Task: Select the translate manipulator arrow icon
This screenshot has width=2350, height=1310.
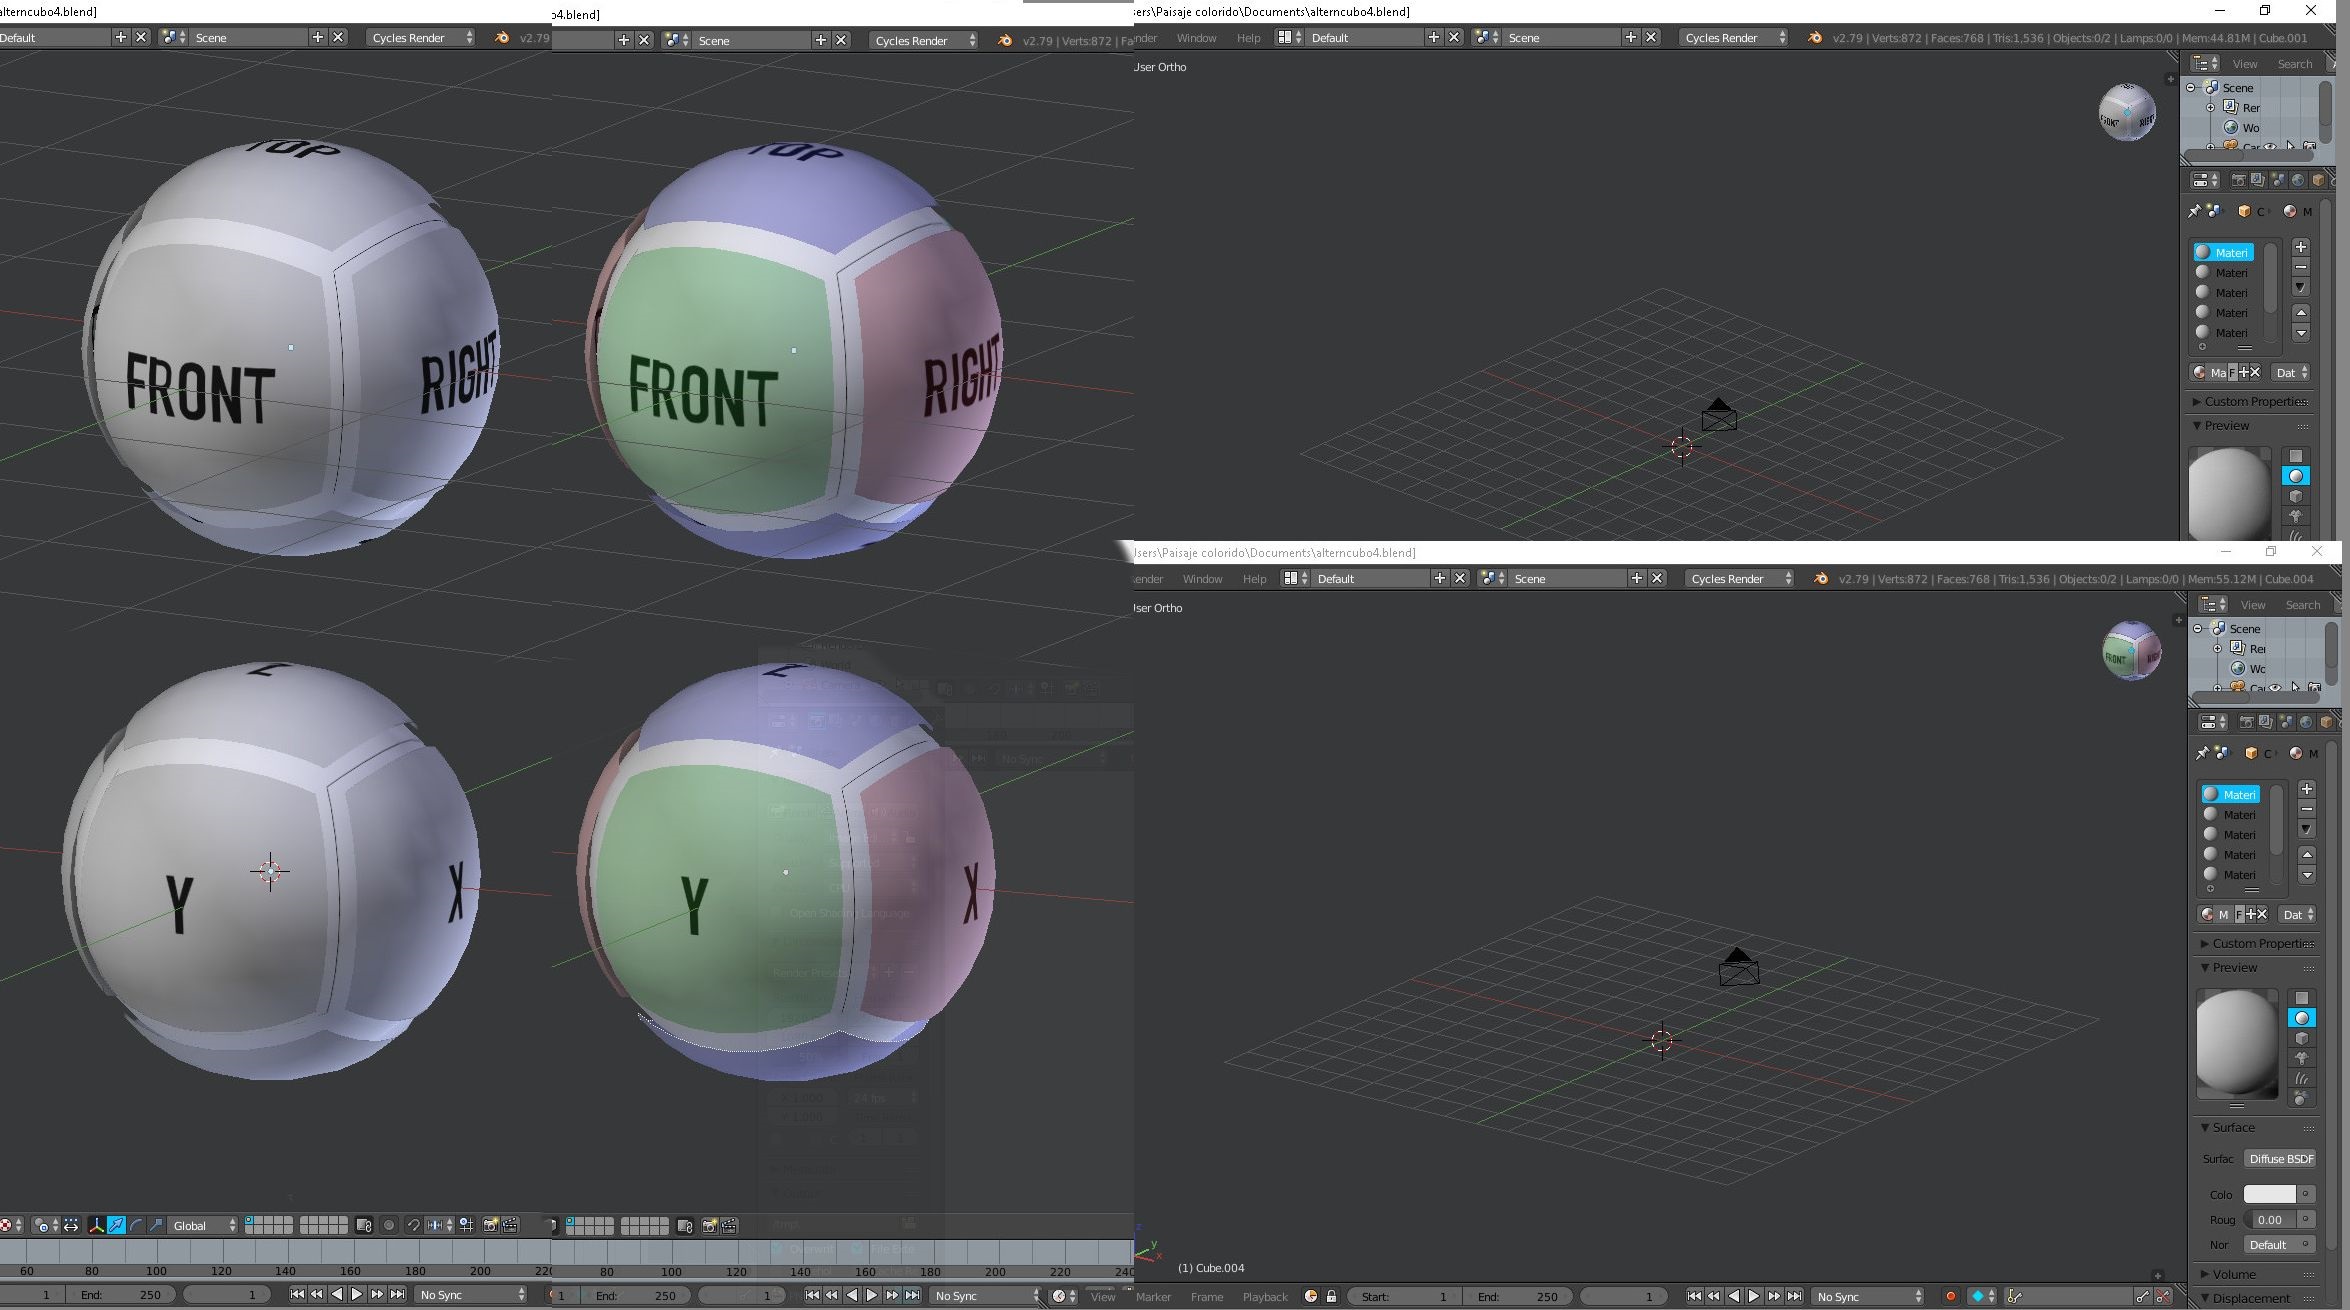Action: tap(116, 1225)
